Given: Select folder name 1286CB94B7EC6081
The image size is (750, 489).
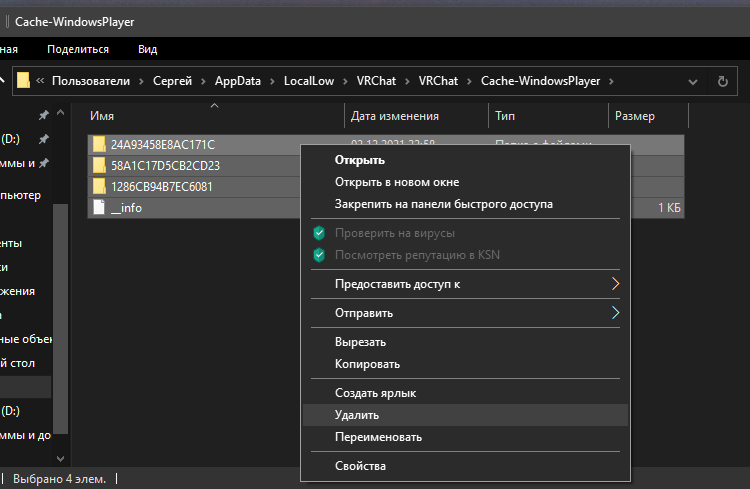Looking at the screenshot, I should coord(162,187).
